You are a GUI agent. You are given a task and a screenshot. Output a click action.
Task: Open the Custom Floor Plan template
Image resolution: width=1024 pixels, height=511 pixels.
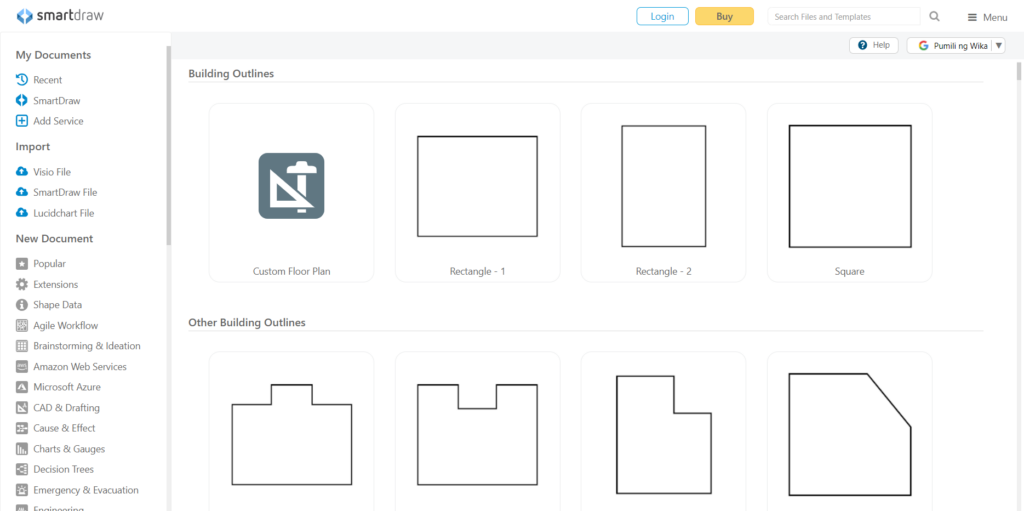point(291,192)
